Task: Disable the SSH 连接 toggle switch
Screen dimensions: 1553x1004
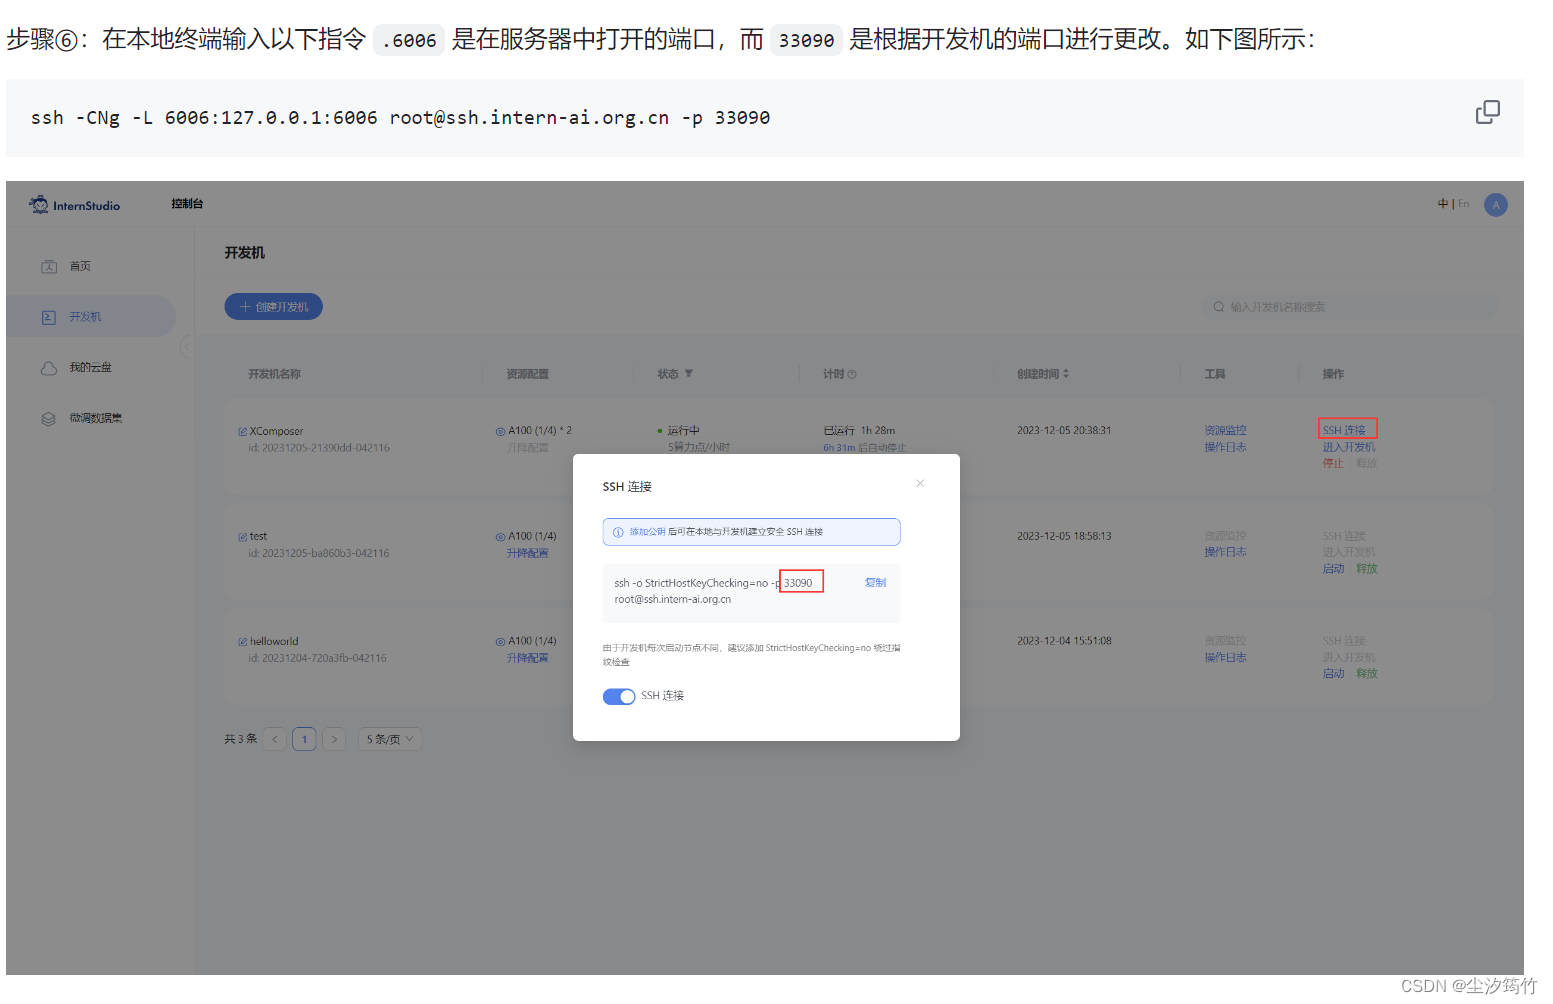Action: point(619,696)
